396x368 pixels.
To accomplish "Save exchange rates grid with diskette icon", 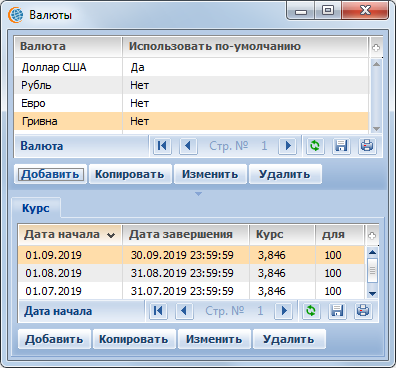I will 337,311.
